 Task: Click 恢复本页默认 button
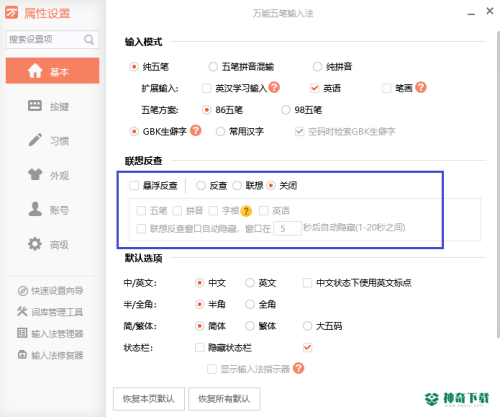[149, 399]
